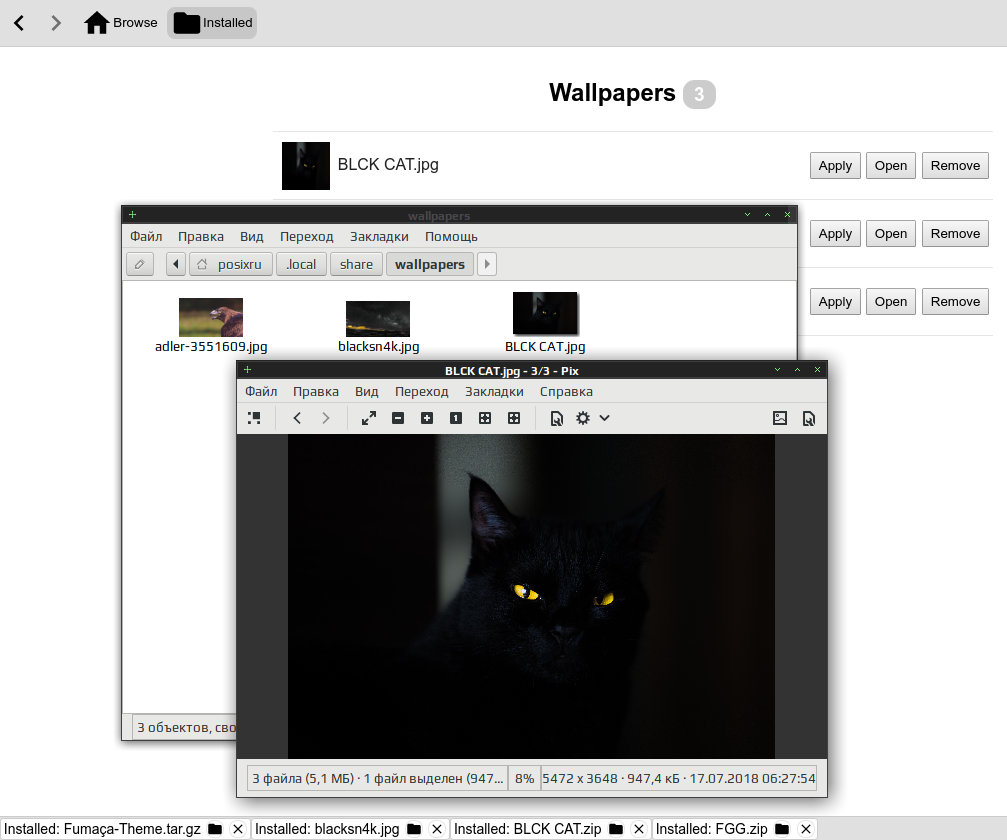The width and height of the screenshot is (1007, 840).
Task: Toggle location edit mode in file manager
Action: [139, 264]
